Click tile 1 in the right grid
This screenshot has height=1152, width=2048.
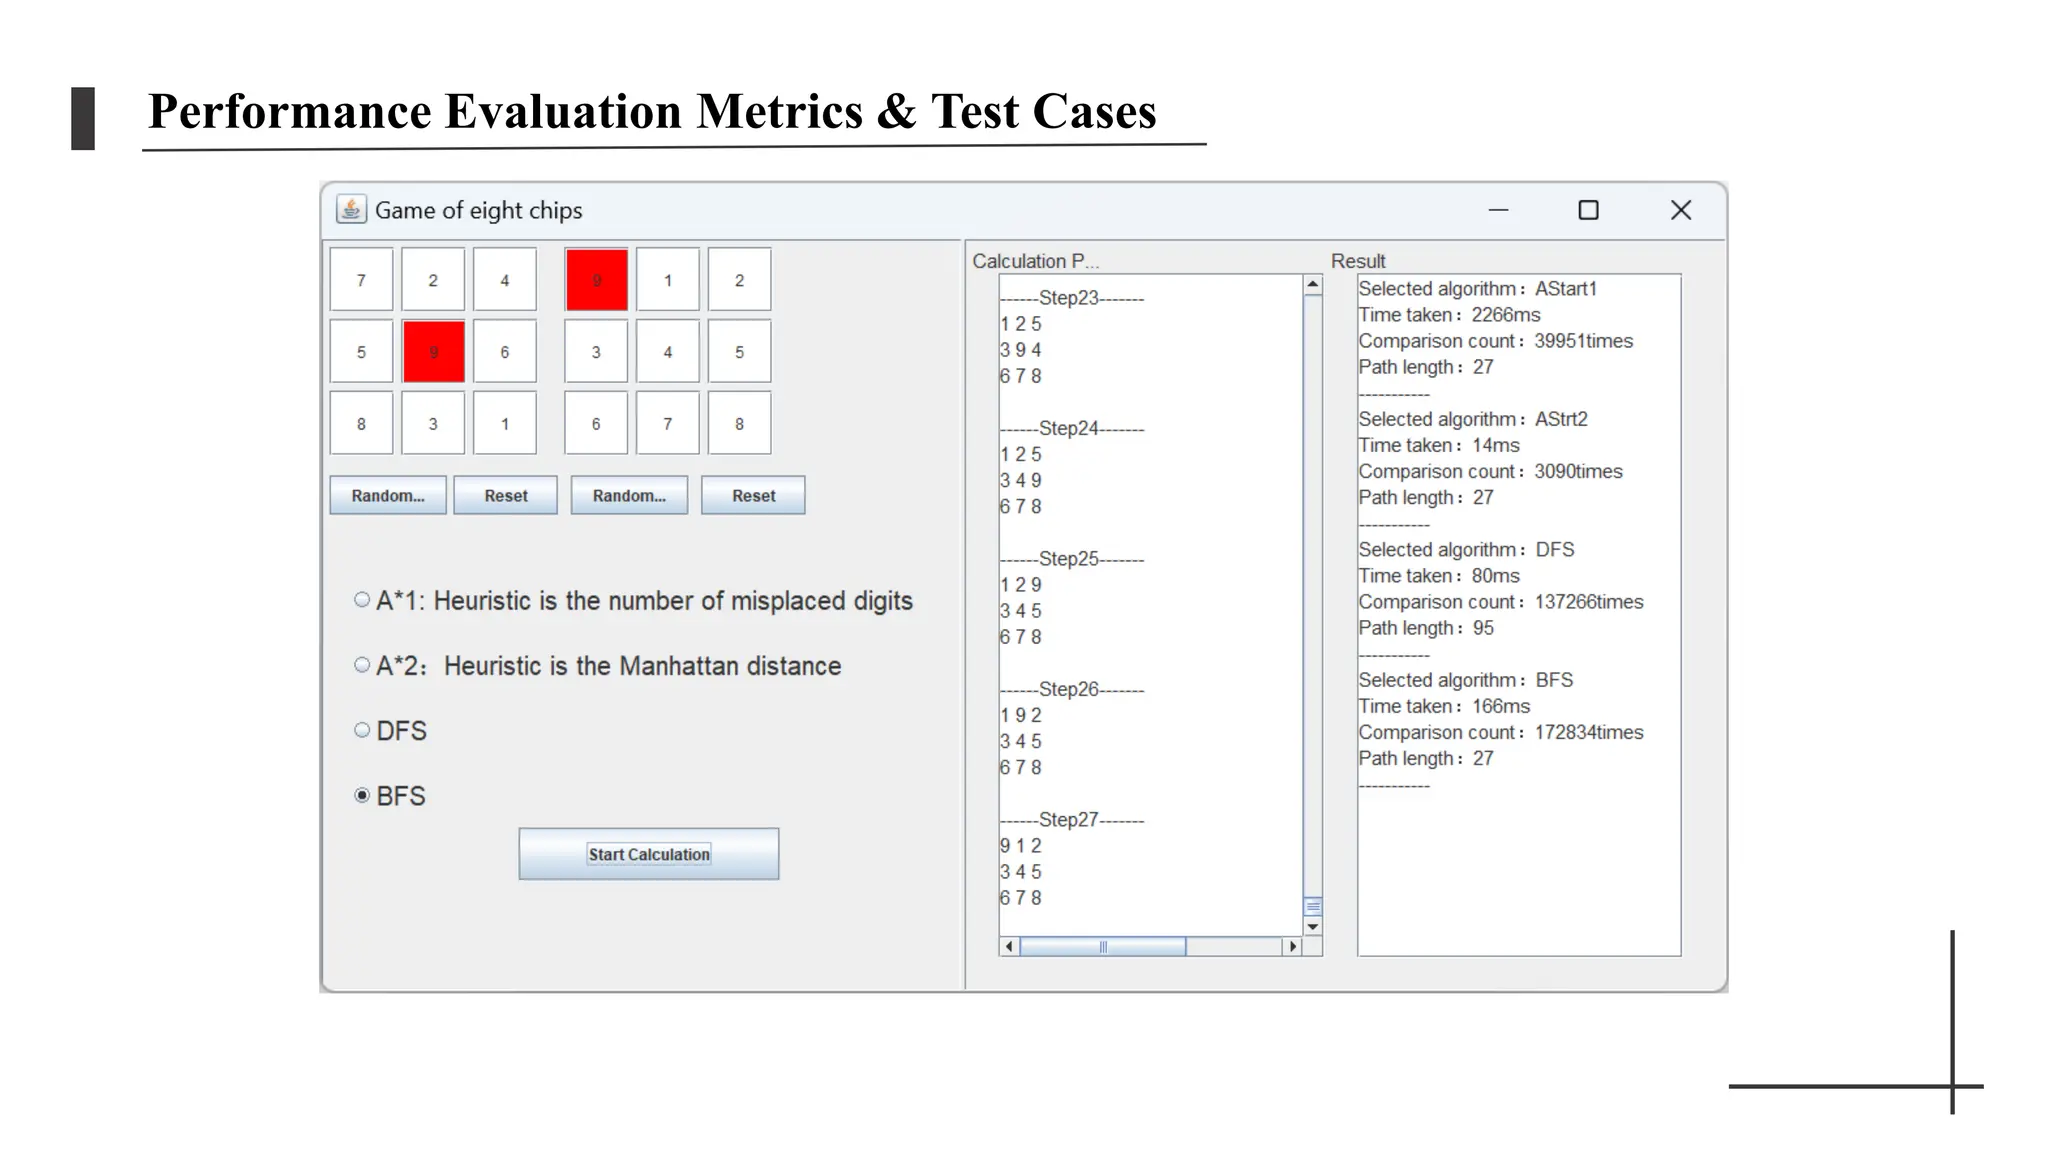click(668, 280)
